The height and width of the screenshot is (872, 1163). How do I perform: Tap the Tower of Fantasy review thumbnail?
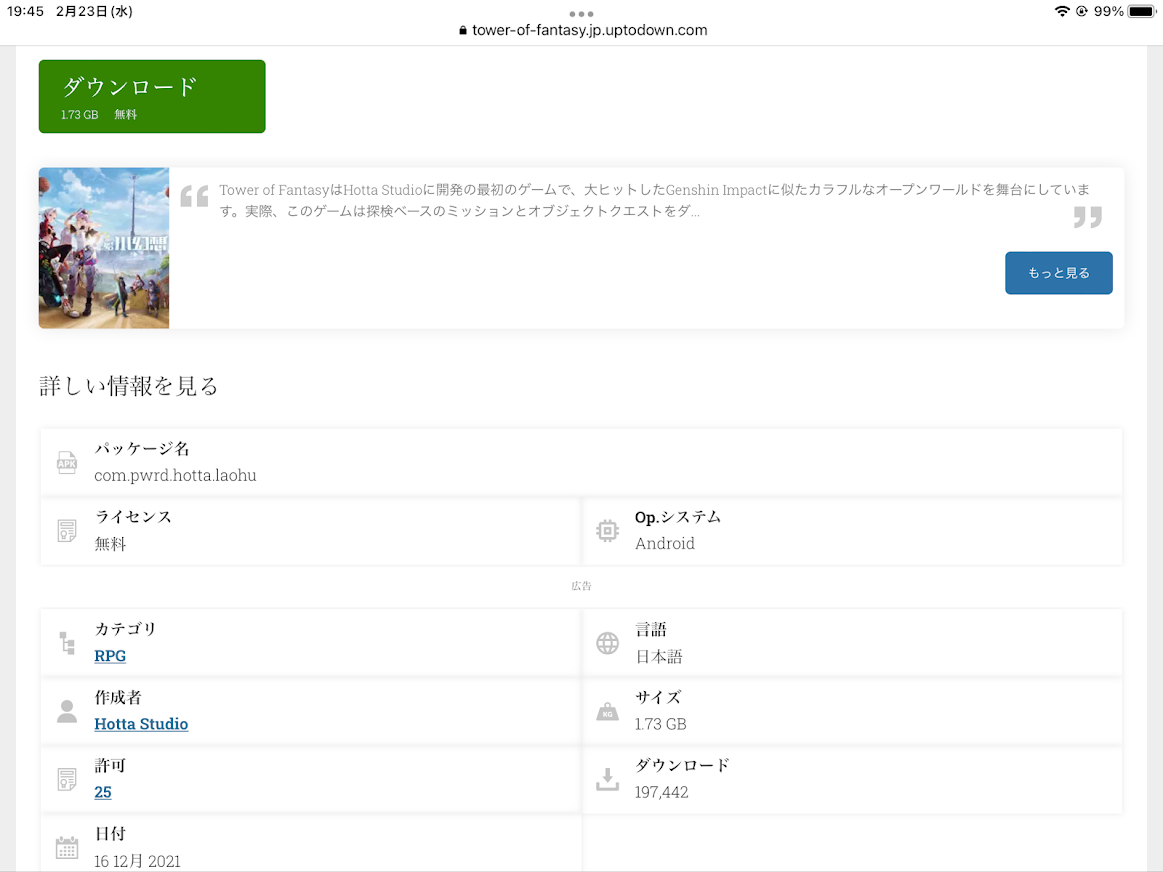tap(104, 248)
